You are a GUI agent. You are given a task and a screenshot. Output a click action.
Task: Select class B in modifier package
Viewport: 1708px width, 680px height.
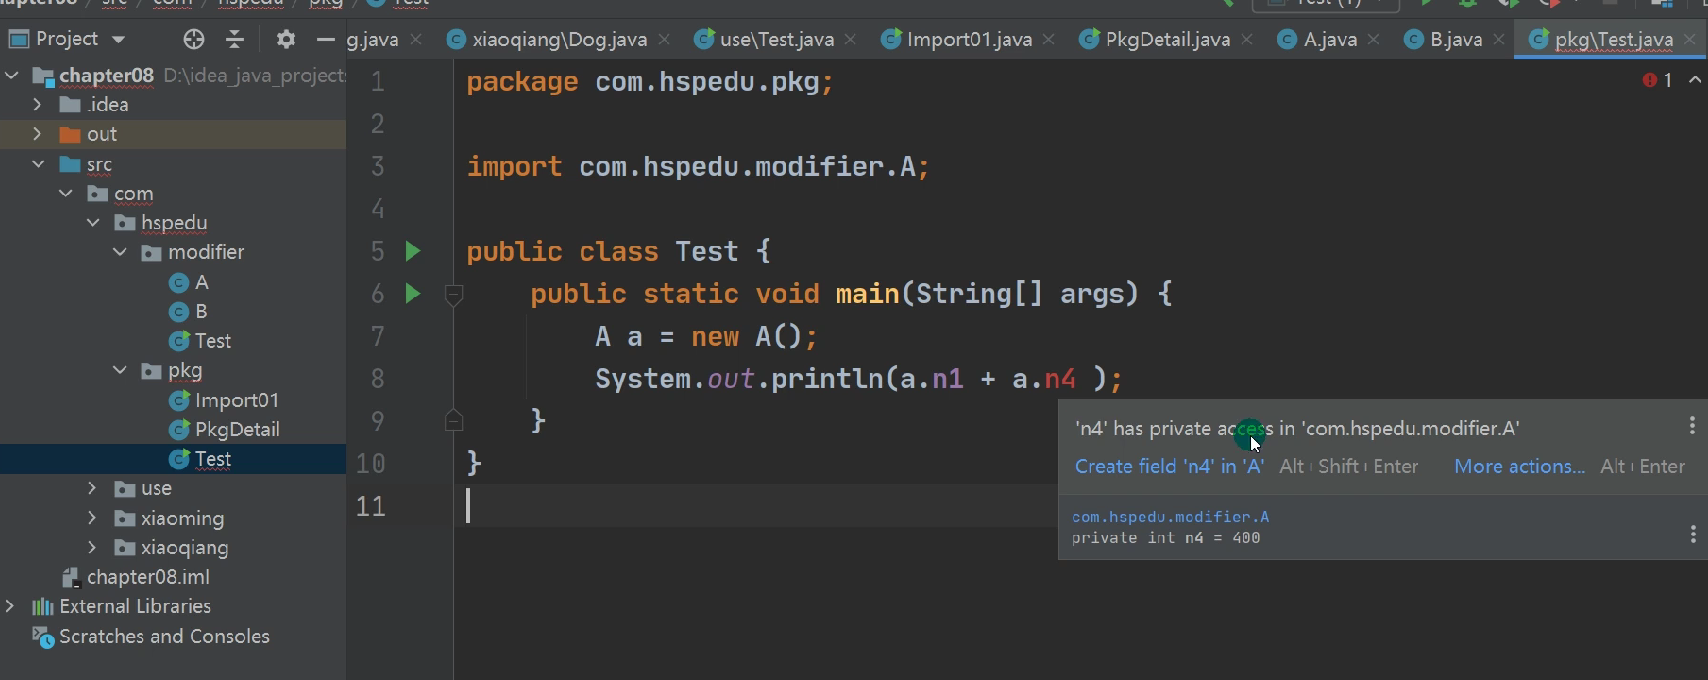[201, 311]
